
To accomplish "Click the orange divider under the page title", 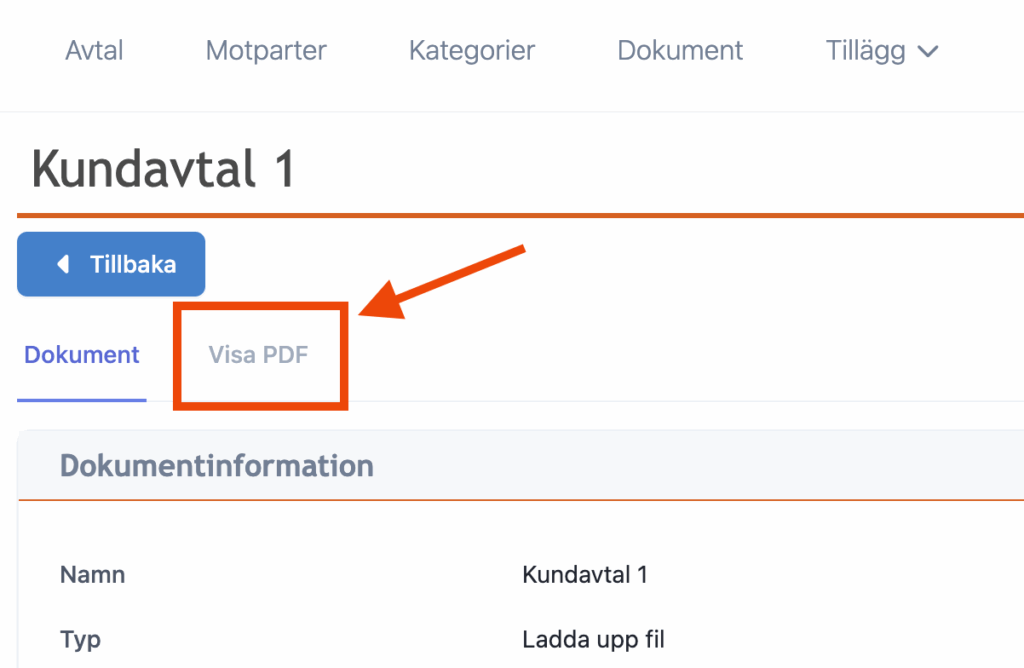I will tap(520, 214).
